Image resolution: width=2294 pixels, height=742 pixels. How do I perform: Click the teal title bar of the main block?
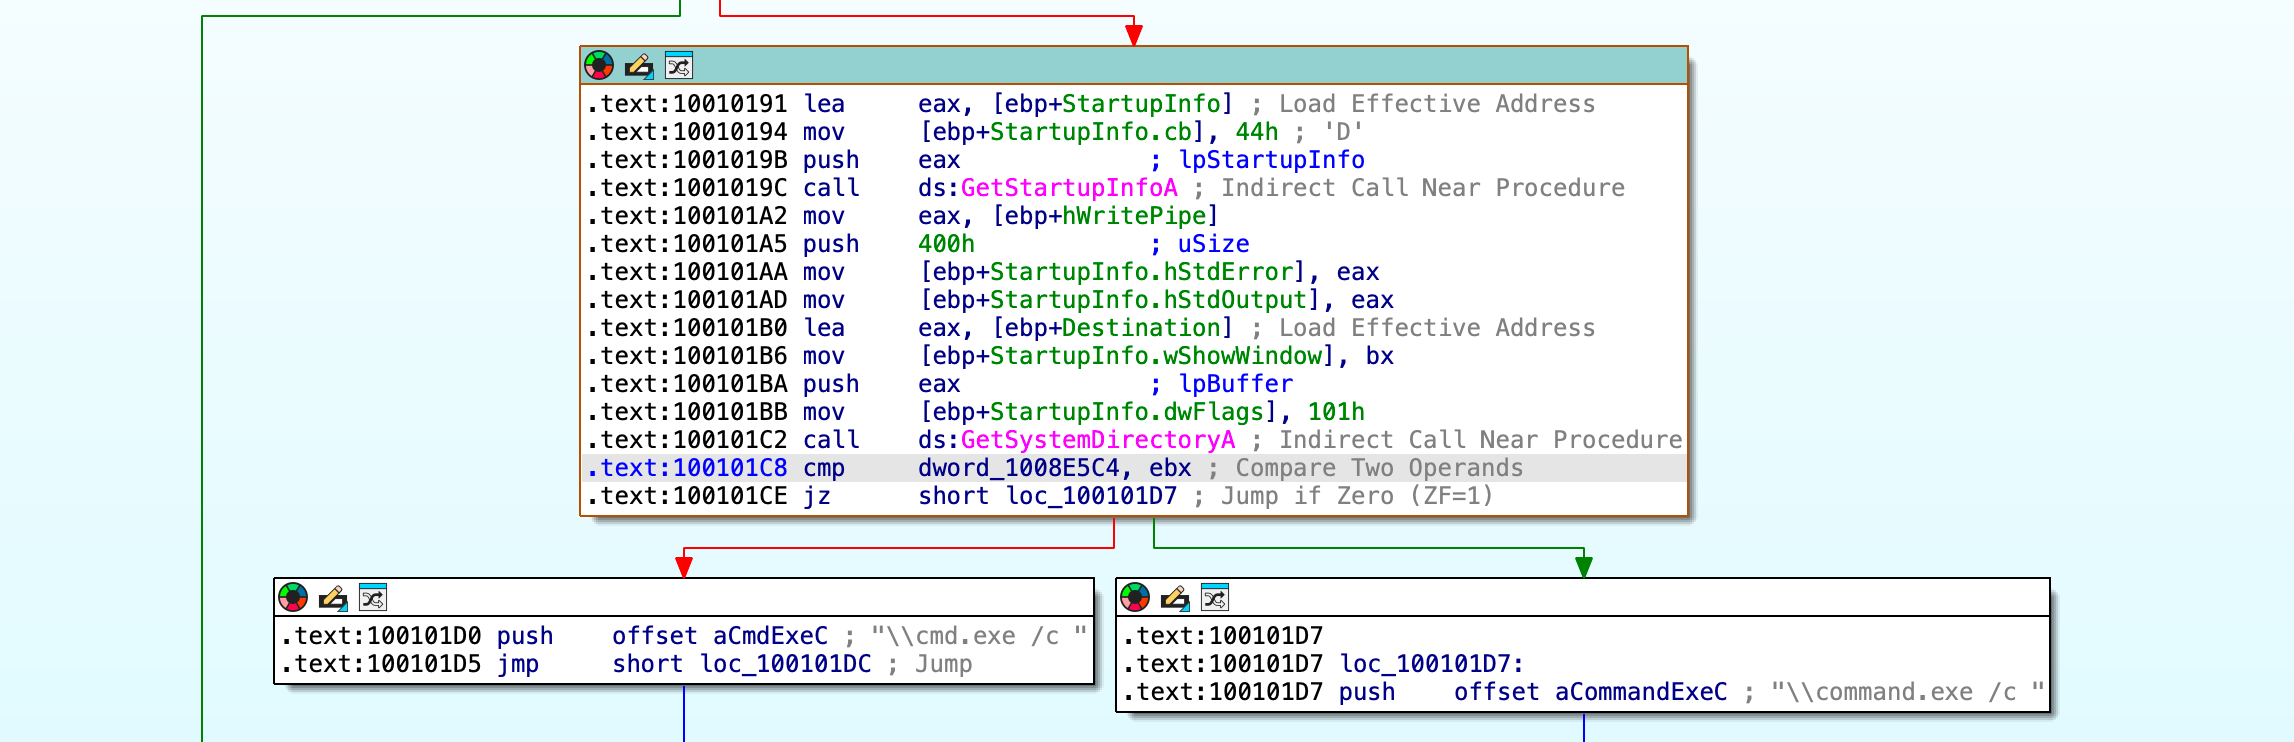click(x=1134, y=66)
